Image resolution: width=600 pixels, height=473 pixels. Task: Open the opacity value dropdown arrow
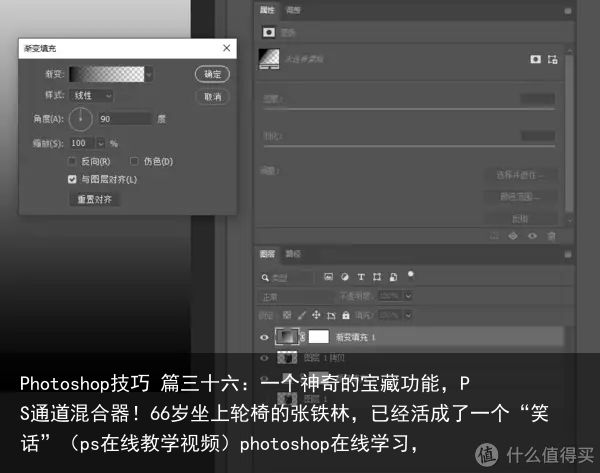coord(408,296)
